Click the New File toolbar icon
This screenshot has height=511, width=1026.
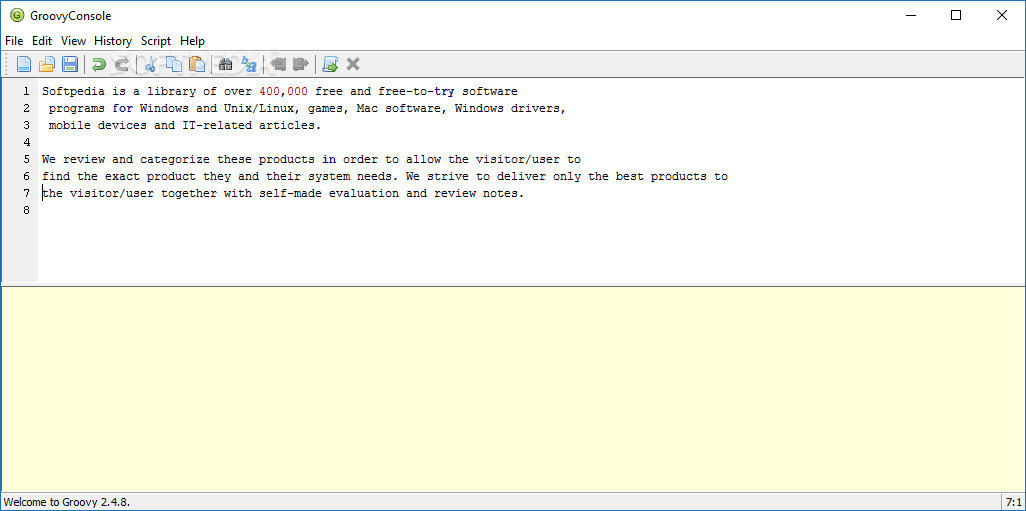click(24, 64)
